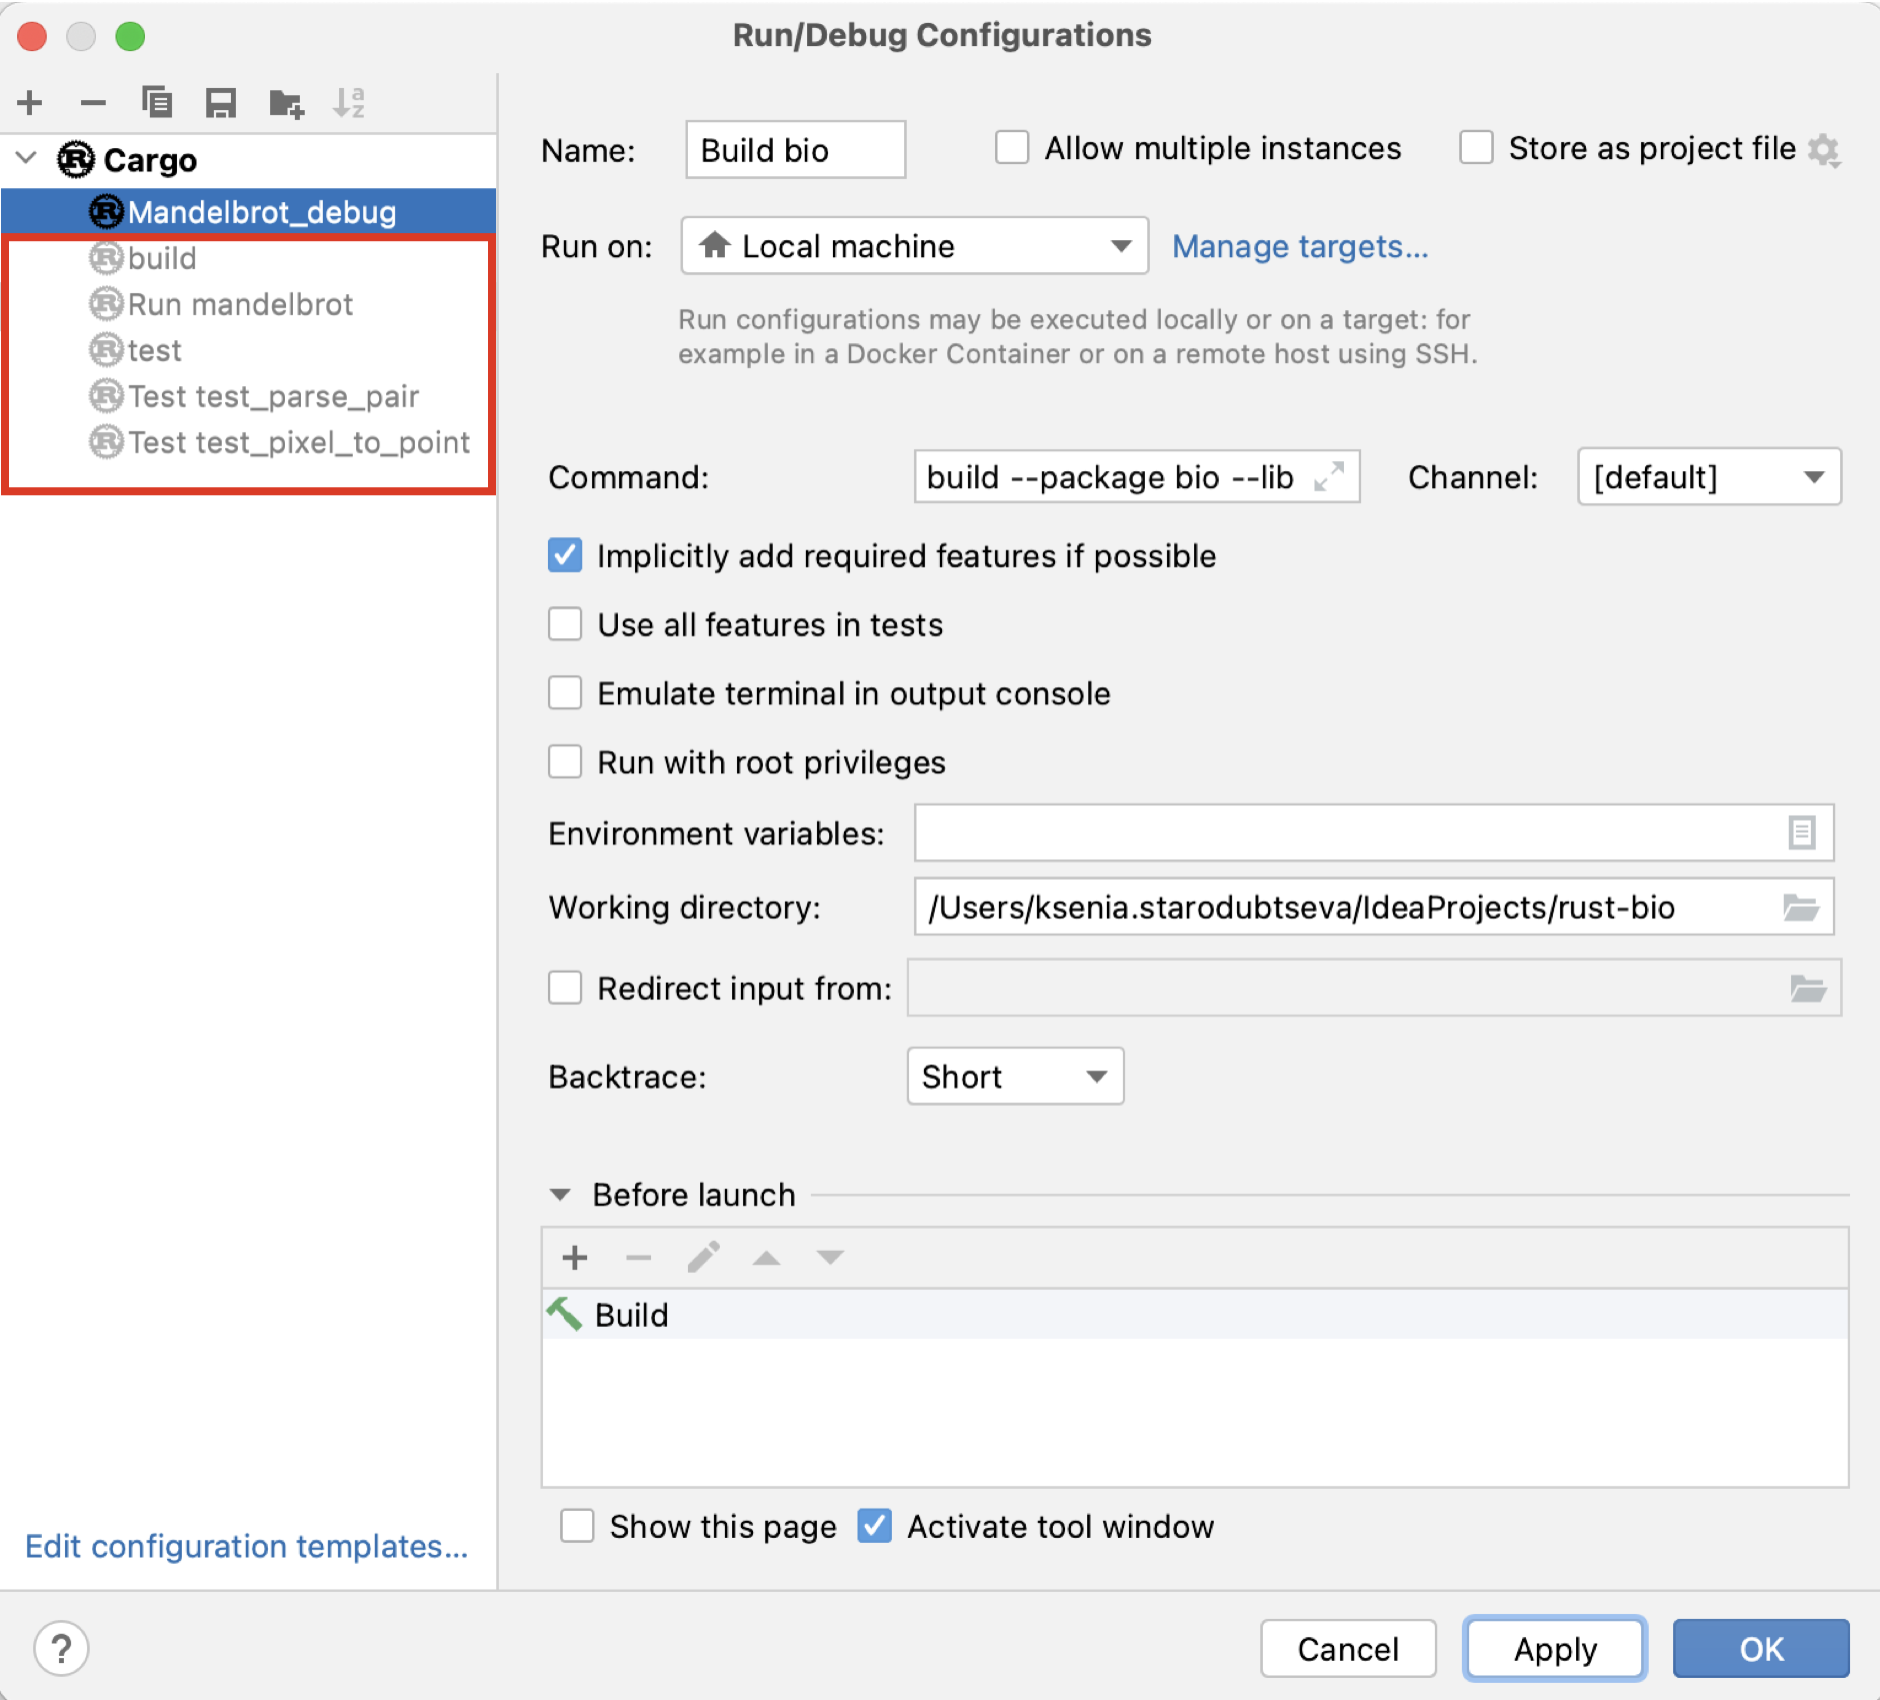Open Manage targets link
The height and width of the screenshot is (1700, 1880).
pos(1301,246)
